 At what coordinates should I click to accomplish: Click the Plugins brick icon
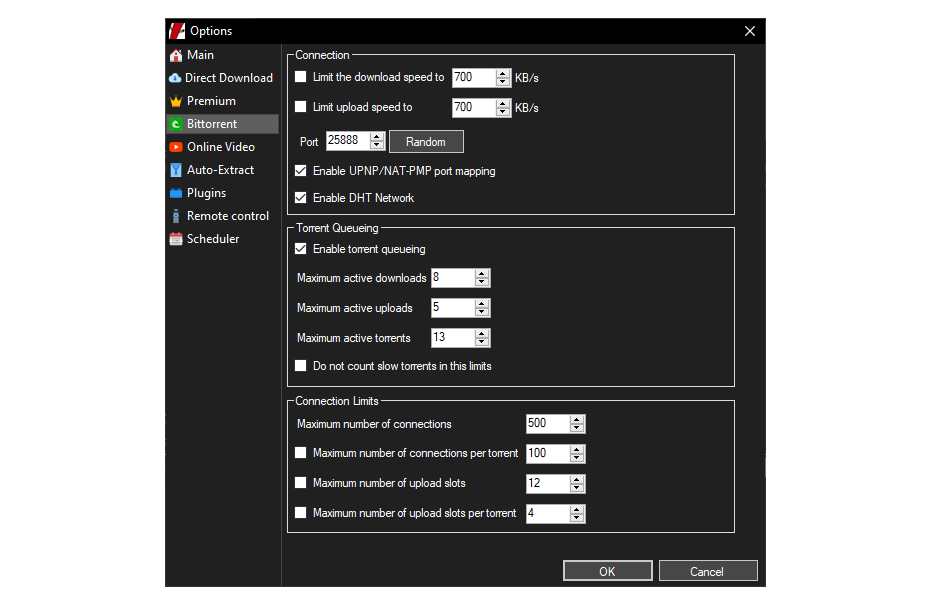[176, 193]
